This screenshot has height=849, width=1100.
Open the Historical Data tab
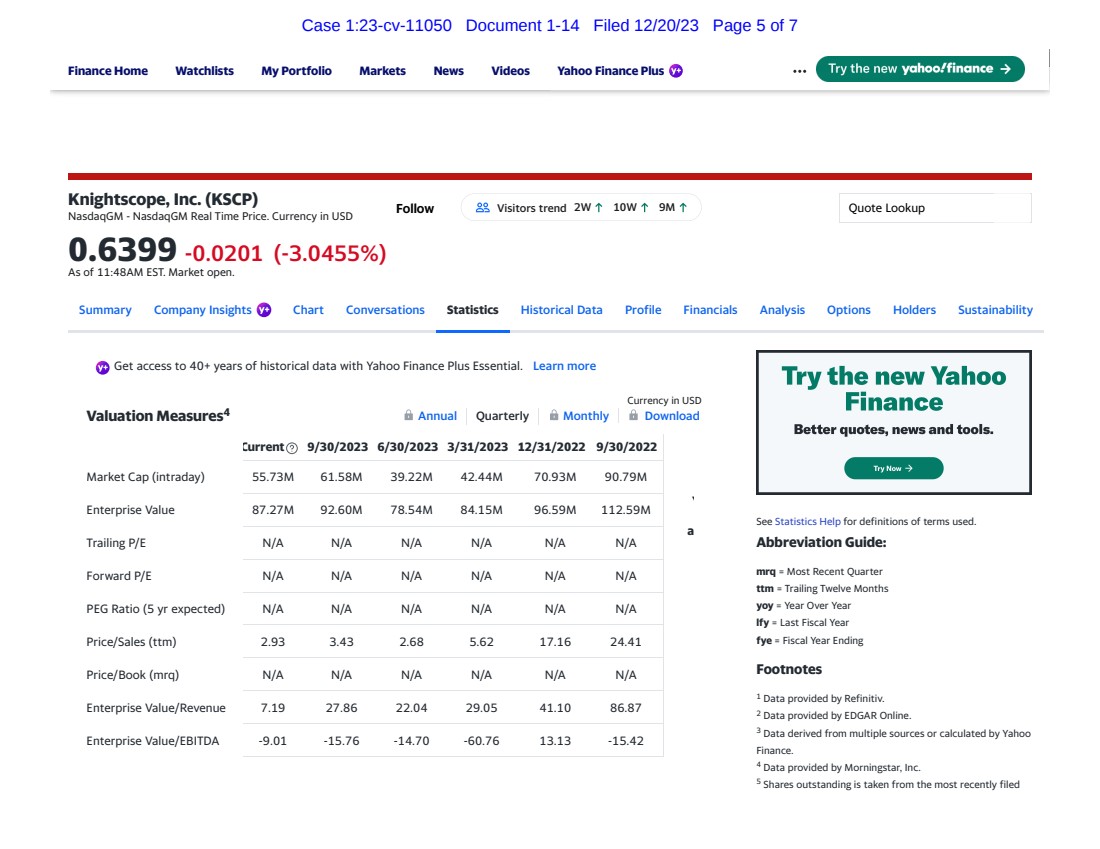point(561,310)
